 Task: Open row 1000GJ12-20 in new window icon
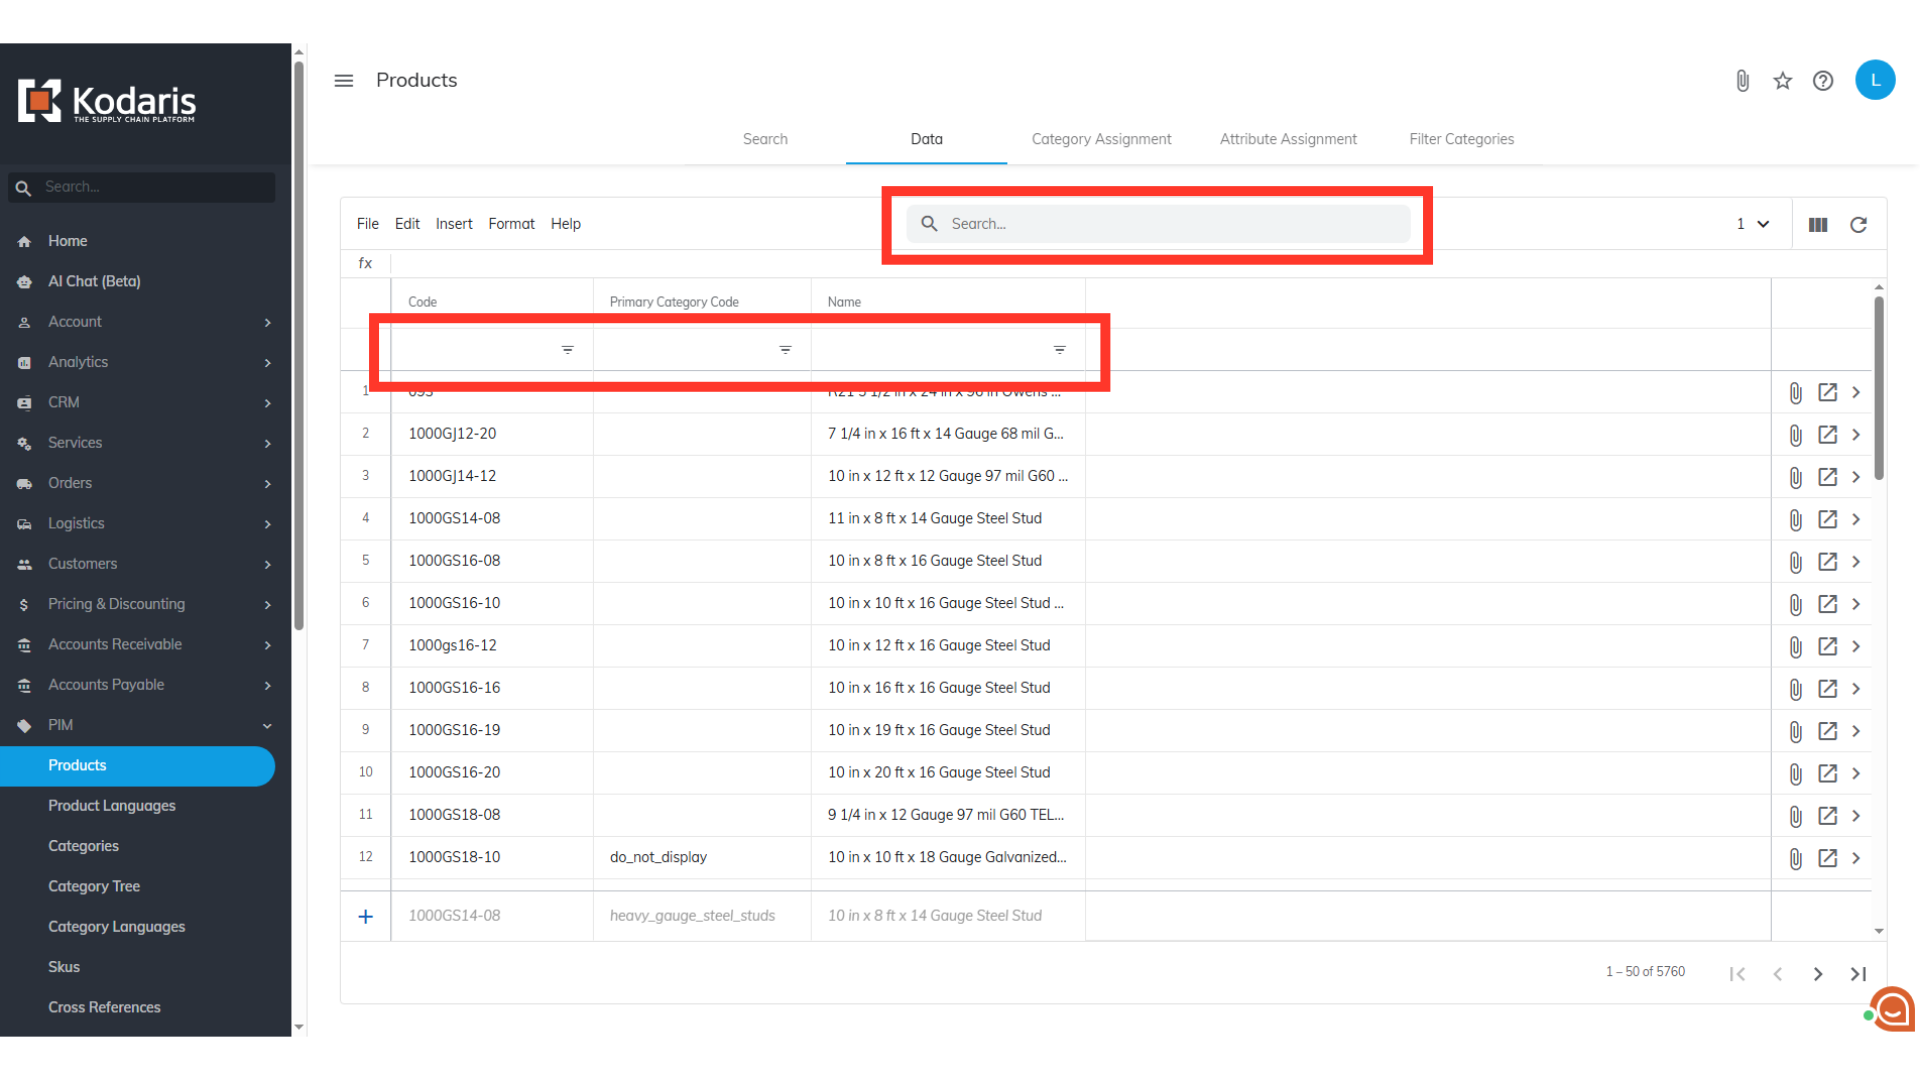point(1827,435)
